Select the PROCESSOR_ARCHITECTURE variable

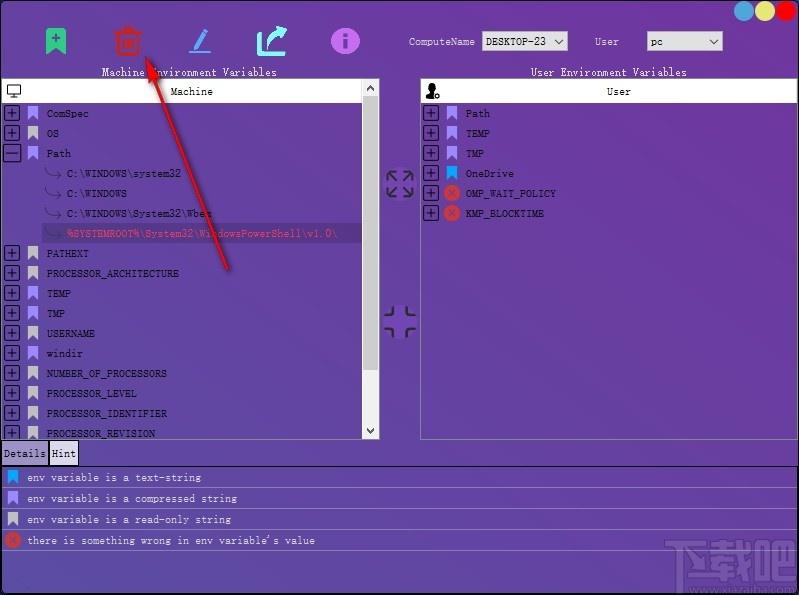(x=112, y=273)
